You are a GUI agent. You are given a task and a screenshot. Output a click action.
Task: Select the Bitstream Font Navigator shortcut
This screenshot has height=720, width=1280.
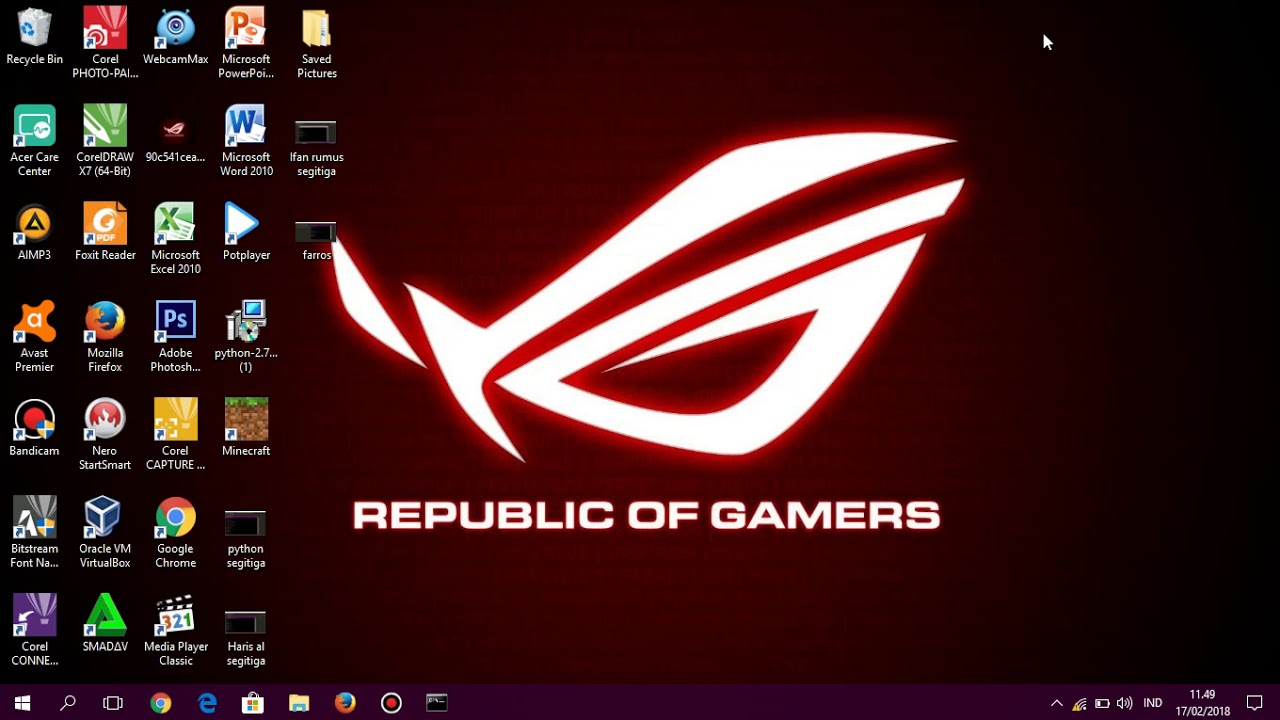(x=34, y=533)
